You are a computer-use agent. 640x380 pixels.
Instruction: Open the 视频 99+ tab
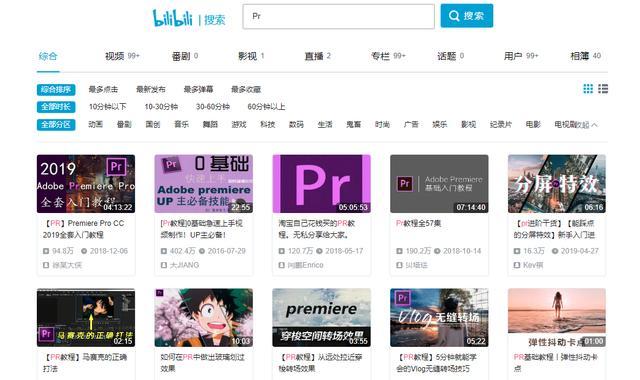coord(122,56)
